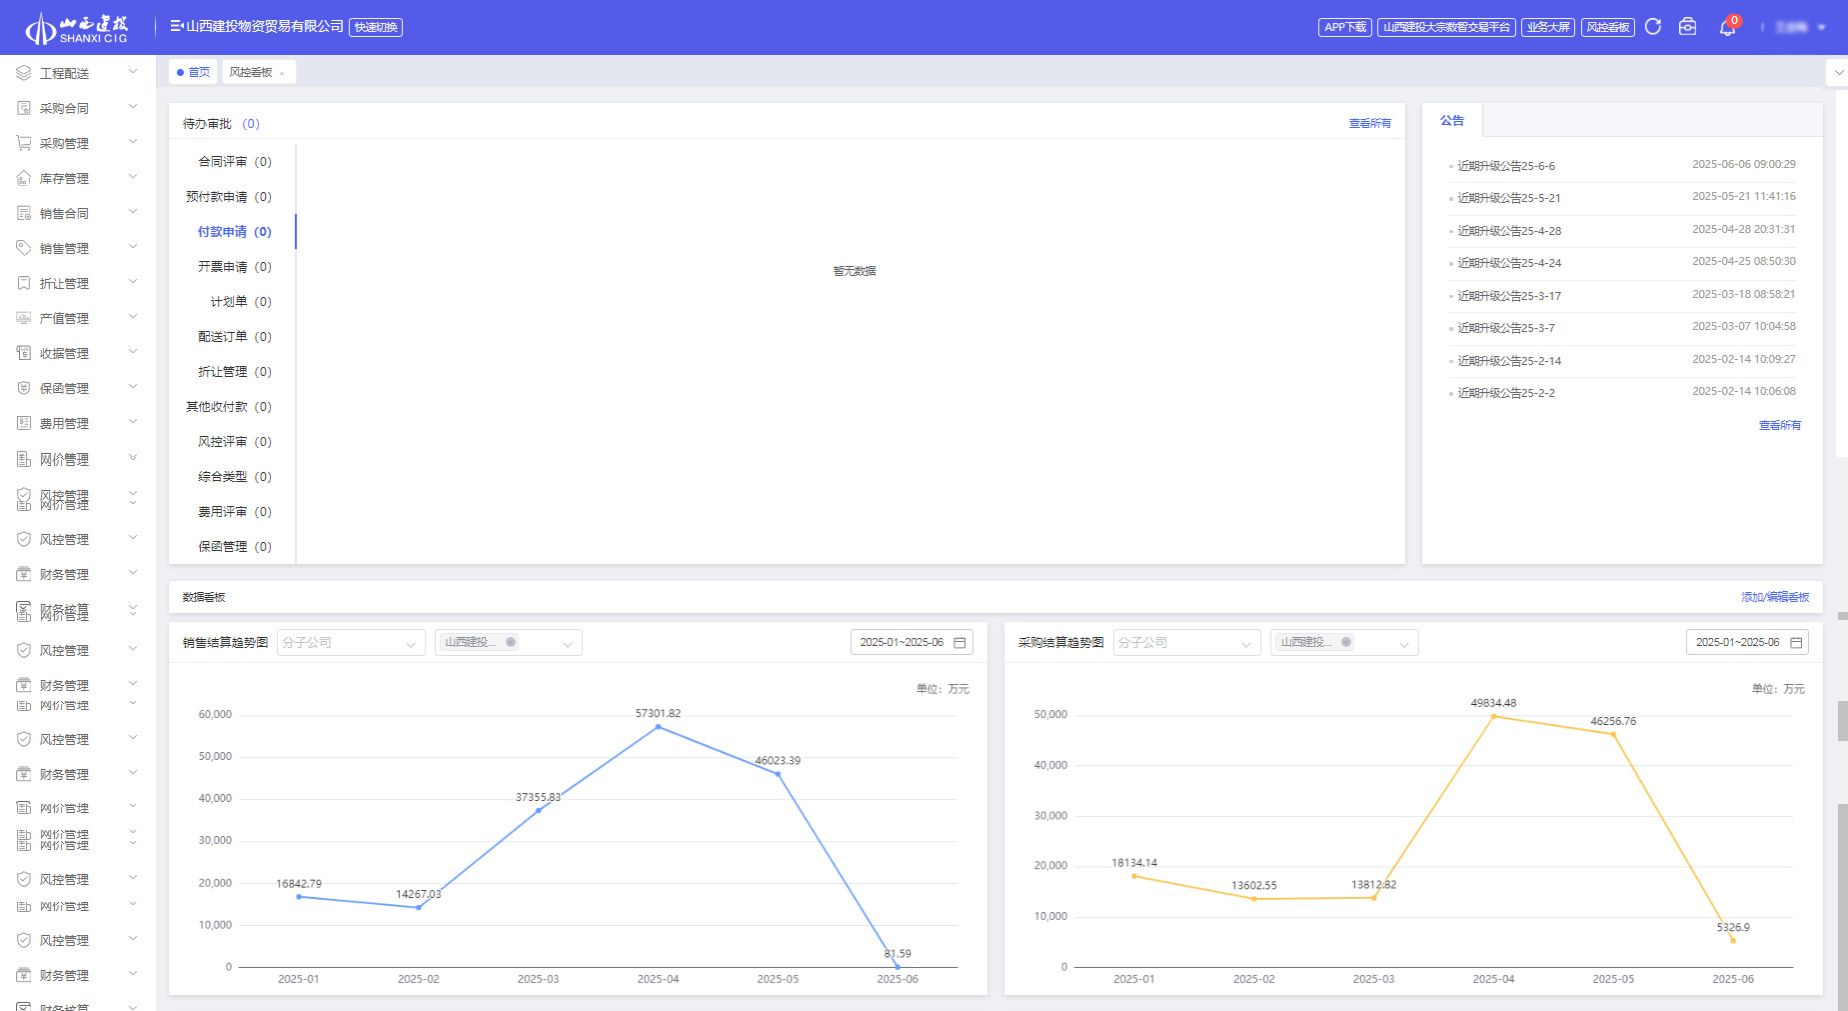
Task: Click the 快速切换 button
Action: (376, 27)
